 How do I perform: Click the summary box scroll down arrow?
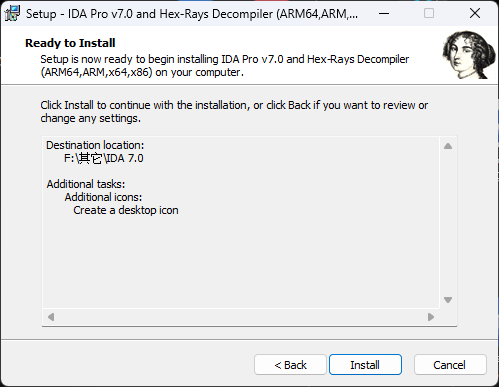coord(448,300)
